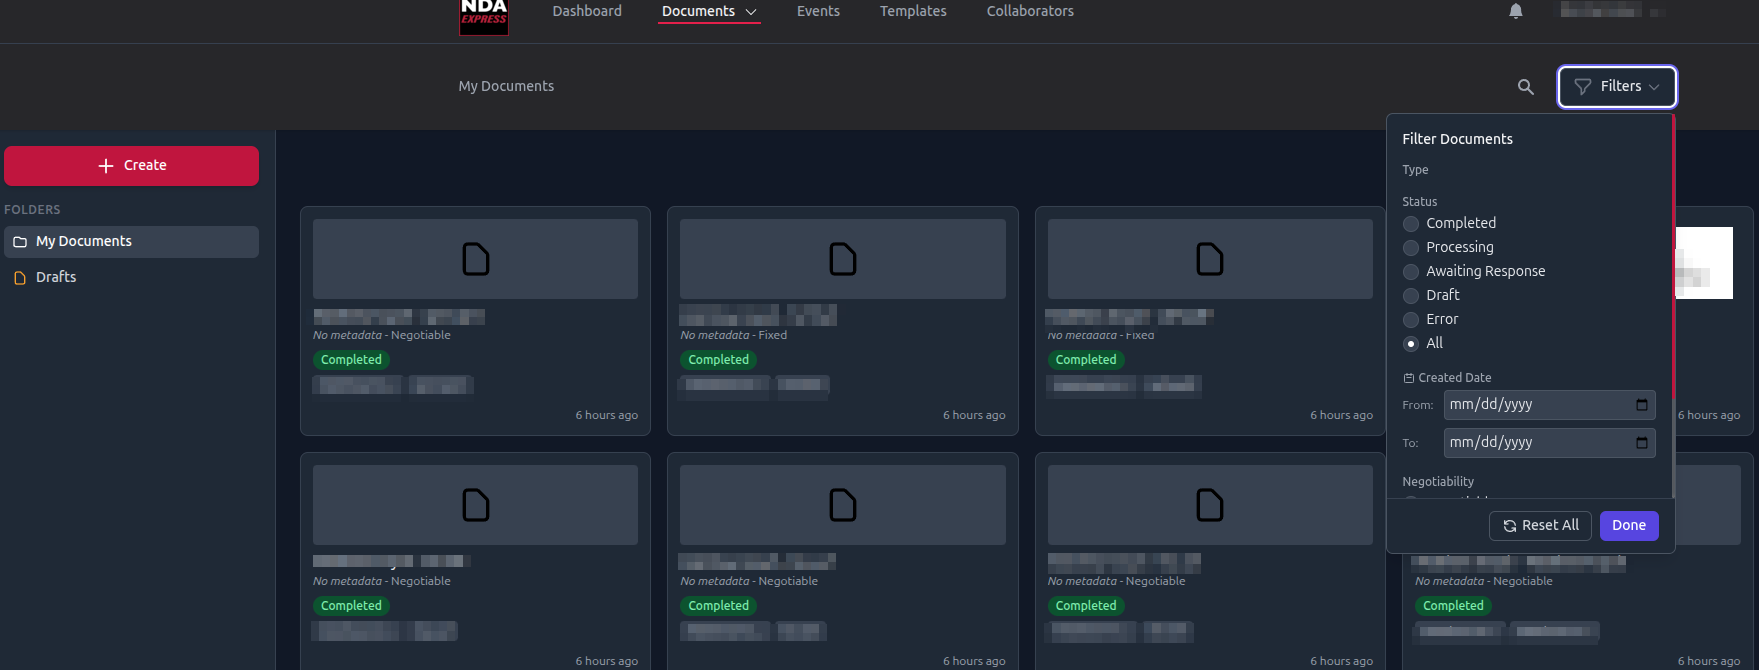Open calendar picker for From date
Screen dimensions: 1759x670
[x=1641, y=405]
